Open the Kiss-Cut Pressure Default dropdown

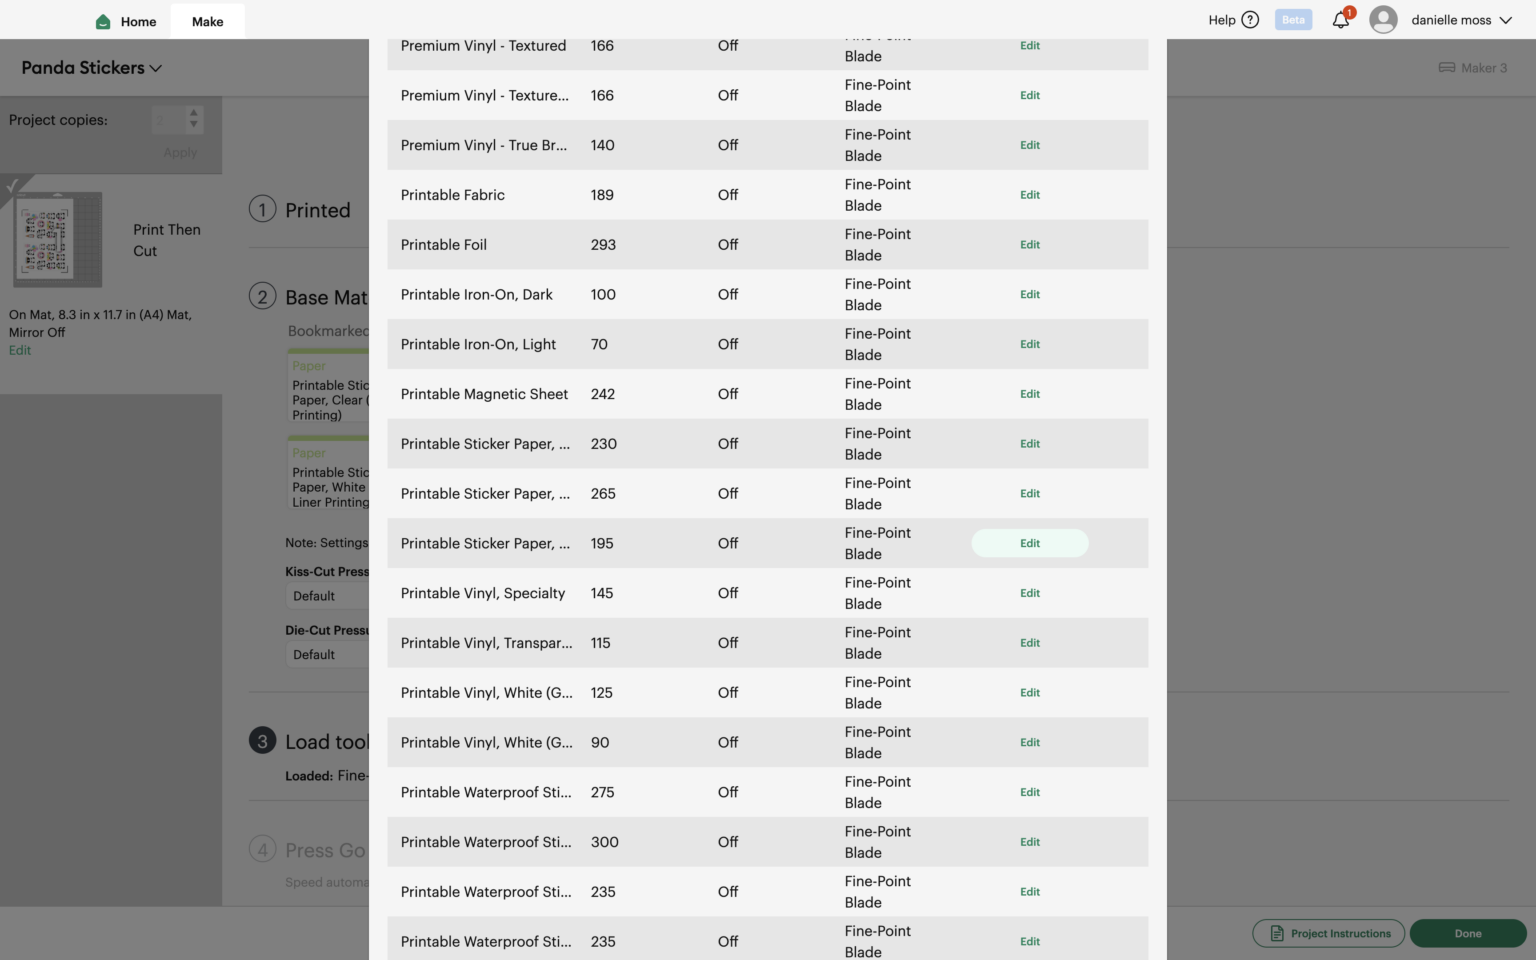point(328,596)
